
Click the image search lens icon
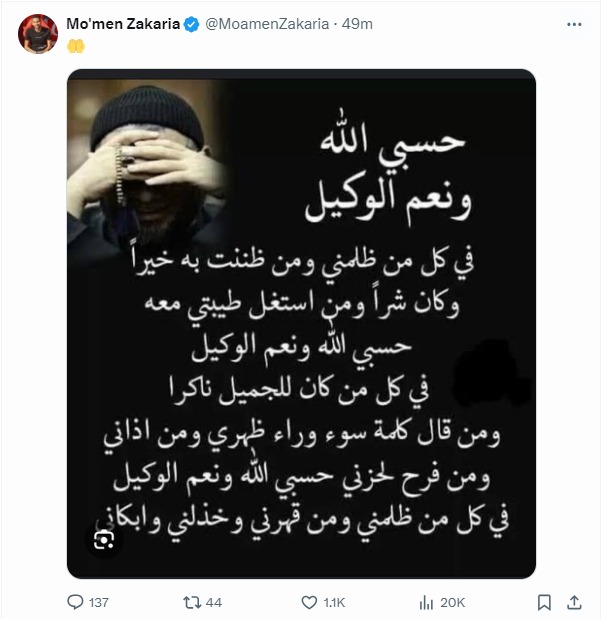(x=103, y=540)
